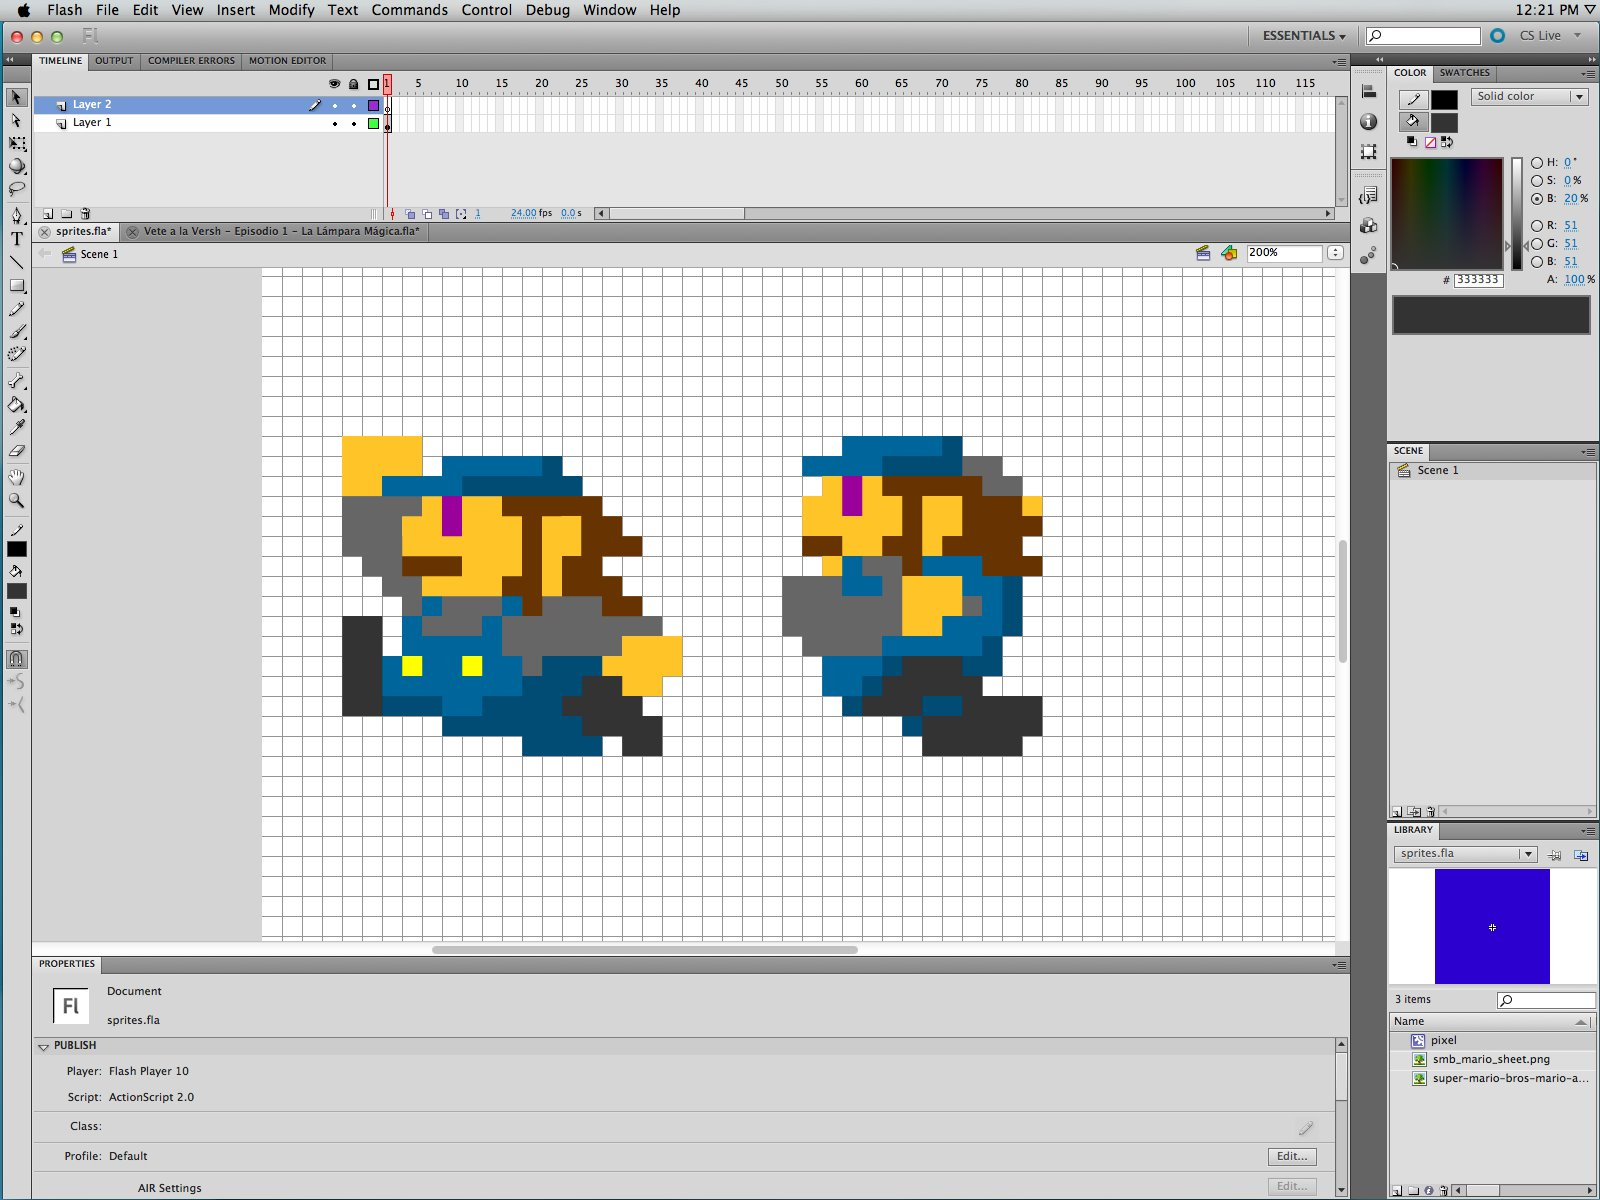Image resolution: width=1600 pixels, height=1200 pixels.
Task: Open the Solid color type dropdown
Action: click(1529, 97)
